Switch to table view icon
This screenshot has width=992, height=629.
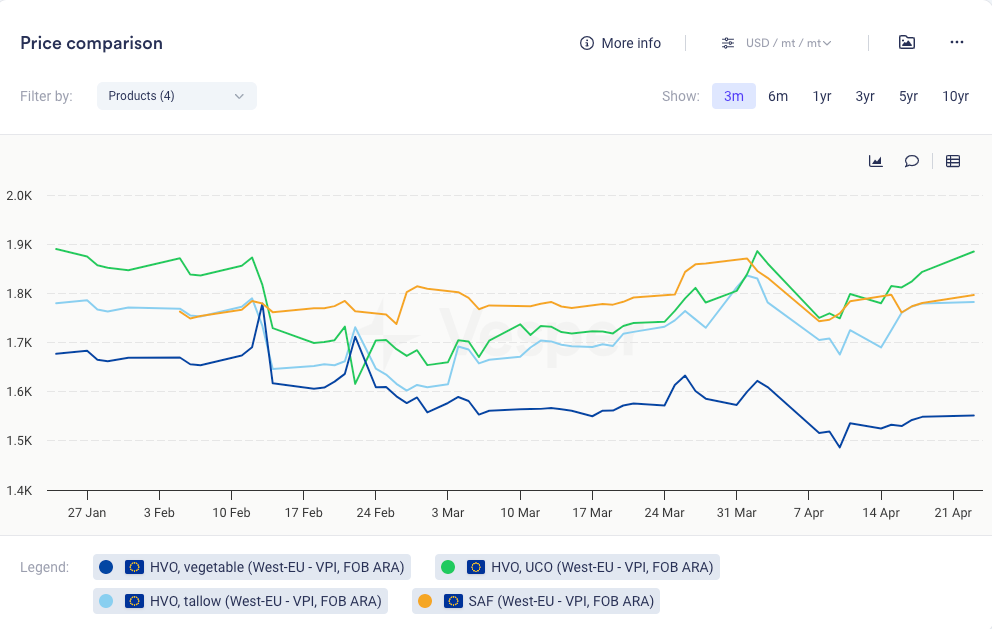point(953,161)
